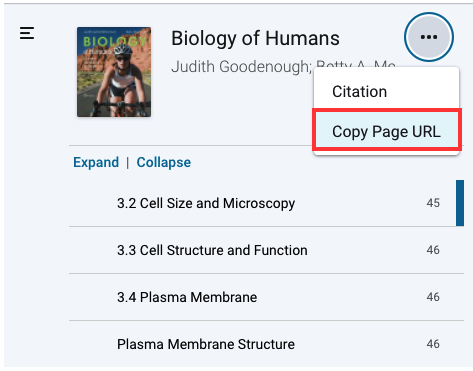Screen dimensions: 473x371
Task: Click author name Judith Goodenough
Action: pos(241,67)
